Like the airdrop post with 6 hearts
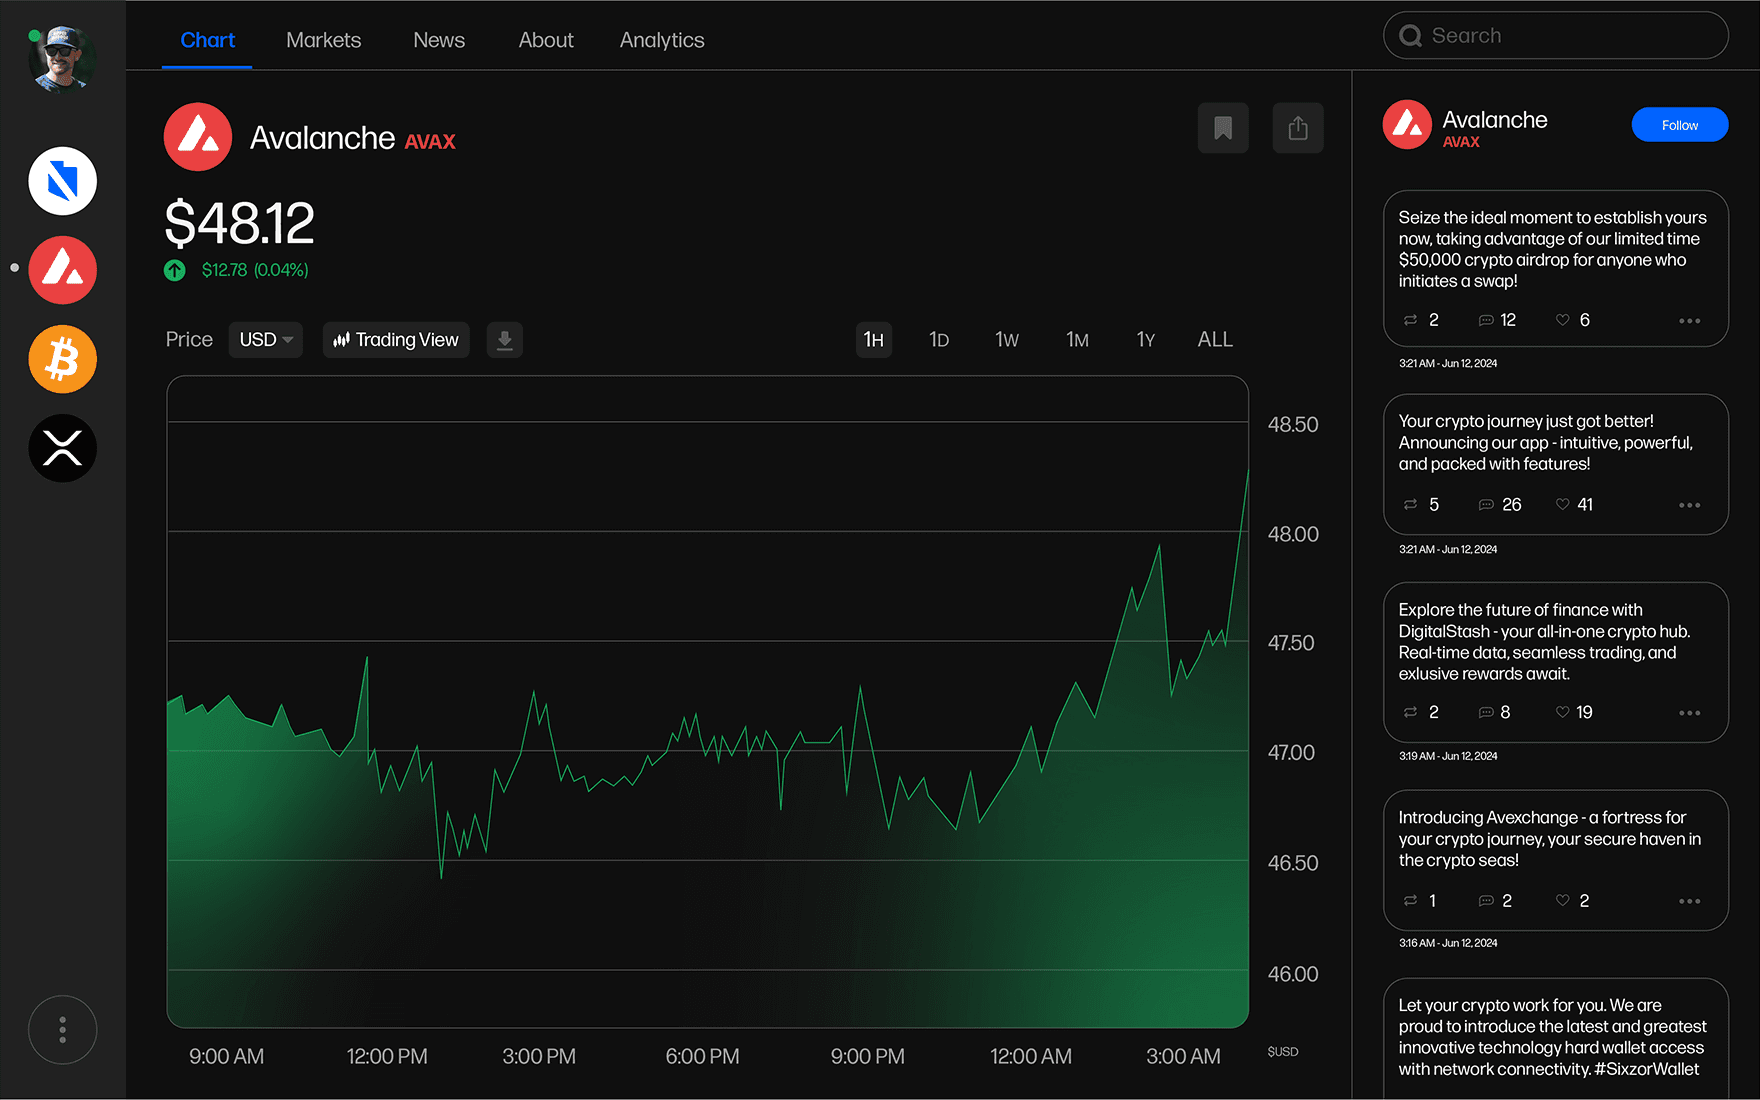This screenshot has height=1100, width=1760. [x=1563, y=320]
